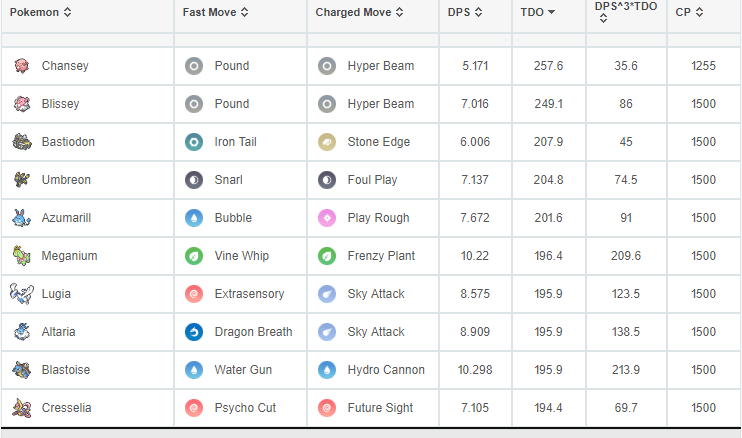Click the Chansey sprite icon
This screenshot has height=438, width=742.
click(22, 66)
